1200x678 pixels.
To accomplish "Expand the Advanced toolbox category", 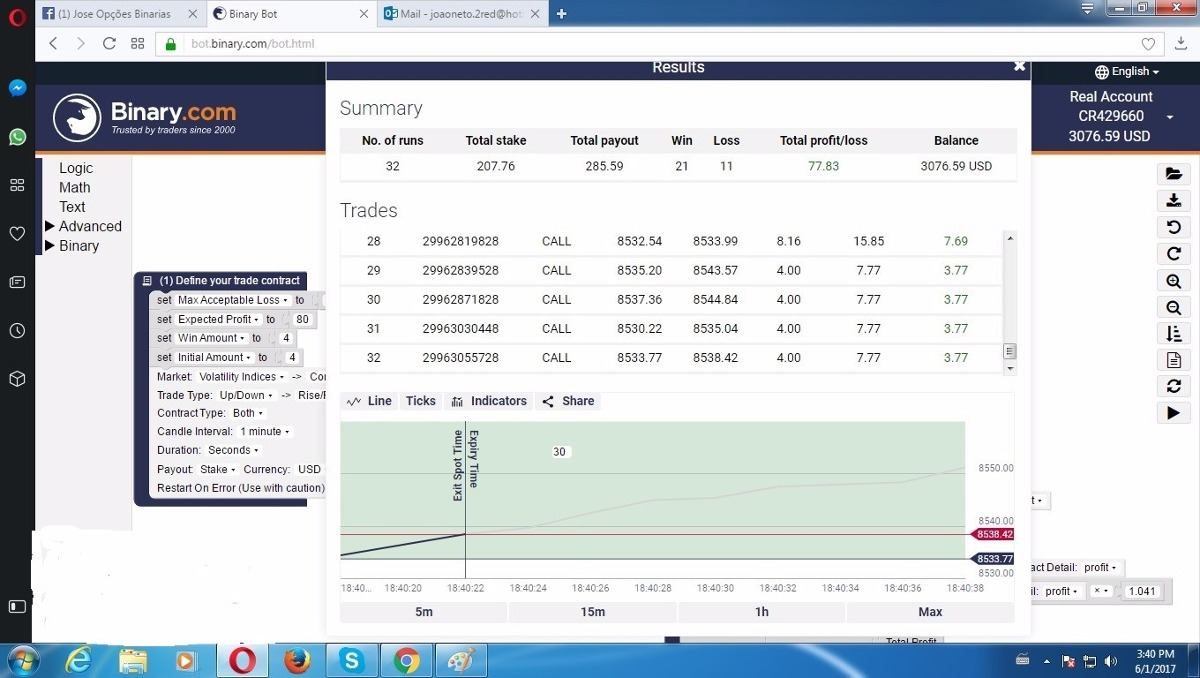I will click(x=83, y=227).
